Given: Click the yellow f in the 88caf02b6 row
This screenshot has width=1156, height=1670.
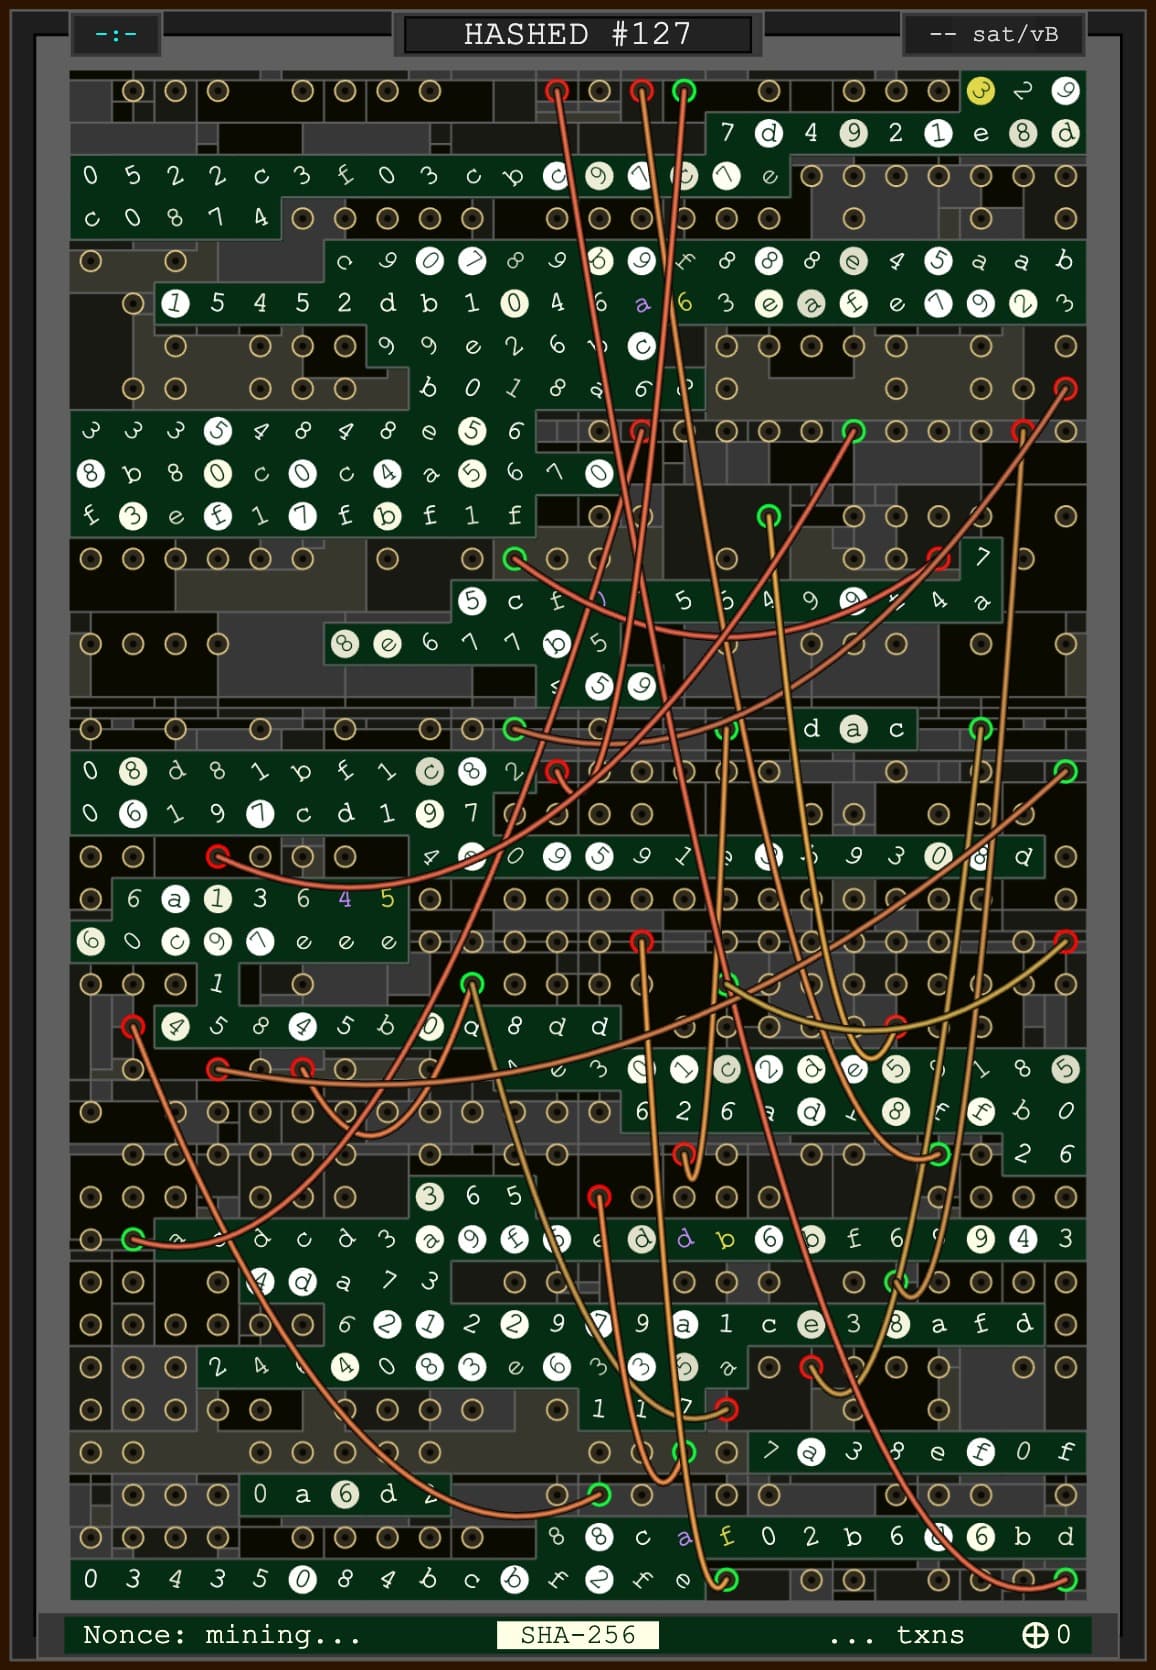Looking at the screenshot, I should (726, 1536).
